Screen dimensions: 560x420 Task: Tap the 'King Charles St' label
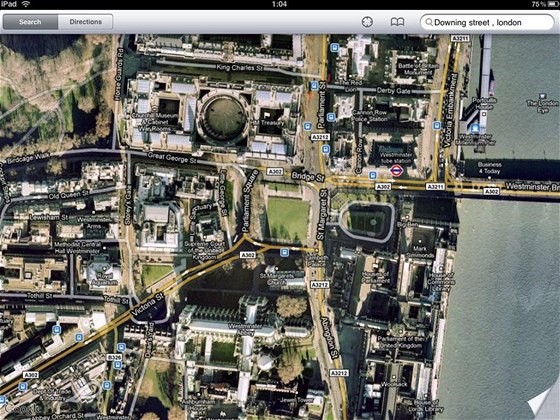[x=240, y=68]
